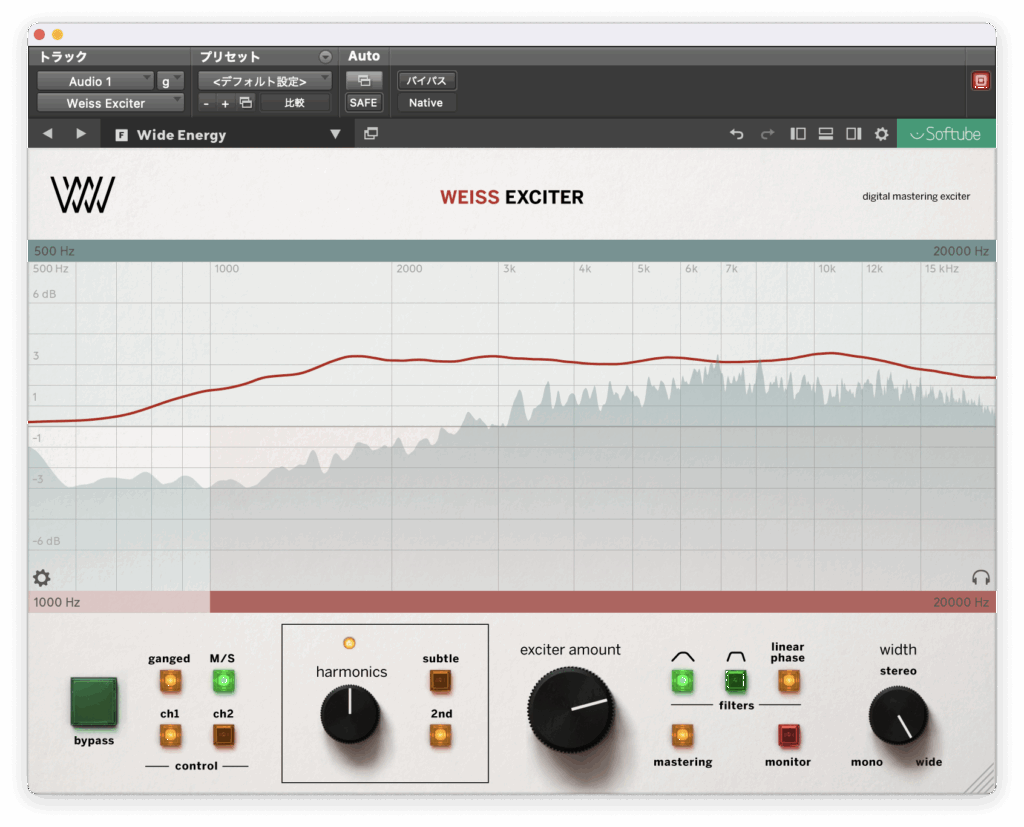The image size is (1024, 827).
Task: Click the Auto header label
Action: [x=364, y=56]
